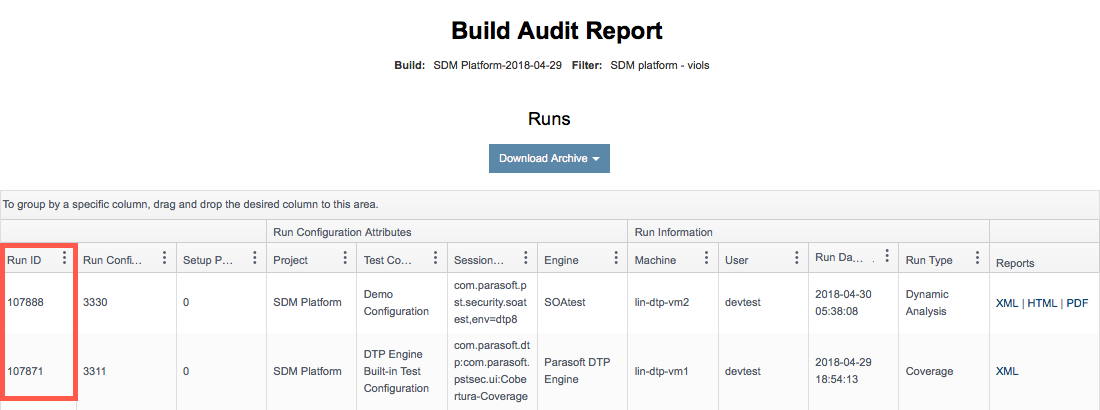
Task: Open the Run Date column options icon
Action: (887, 256)
